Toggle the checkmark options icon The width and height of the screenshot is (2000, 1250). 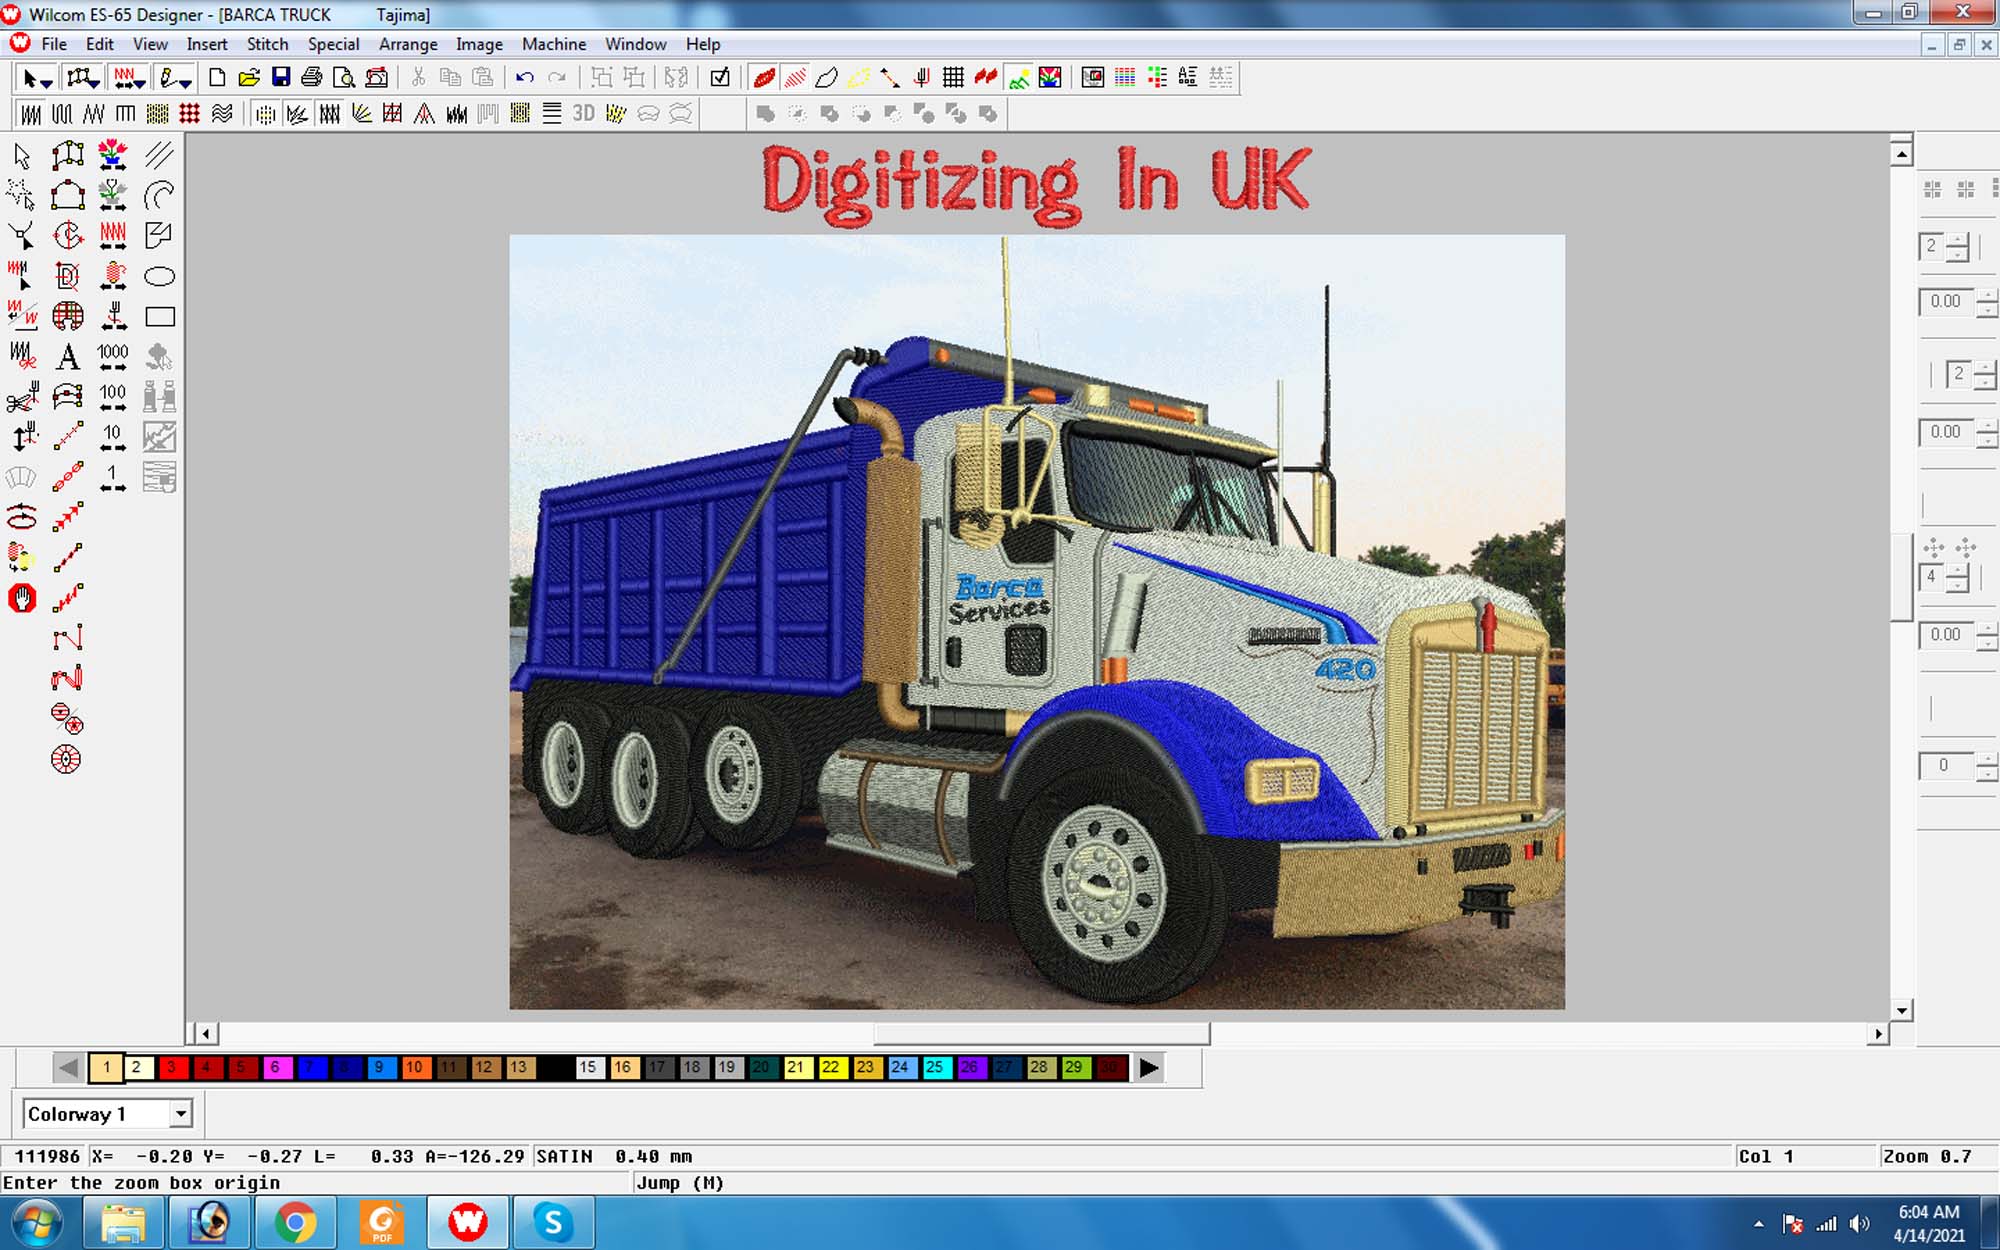coord(720,77)
